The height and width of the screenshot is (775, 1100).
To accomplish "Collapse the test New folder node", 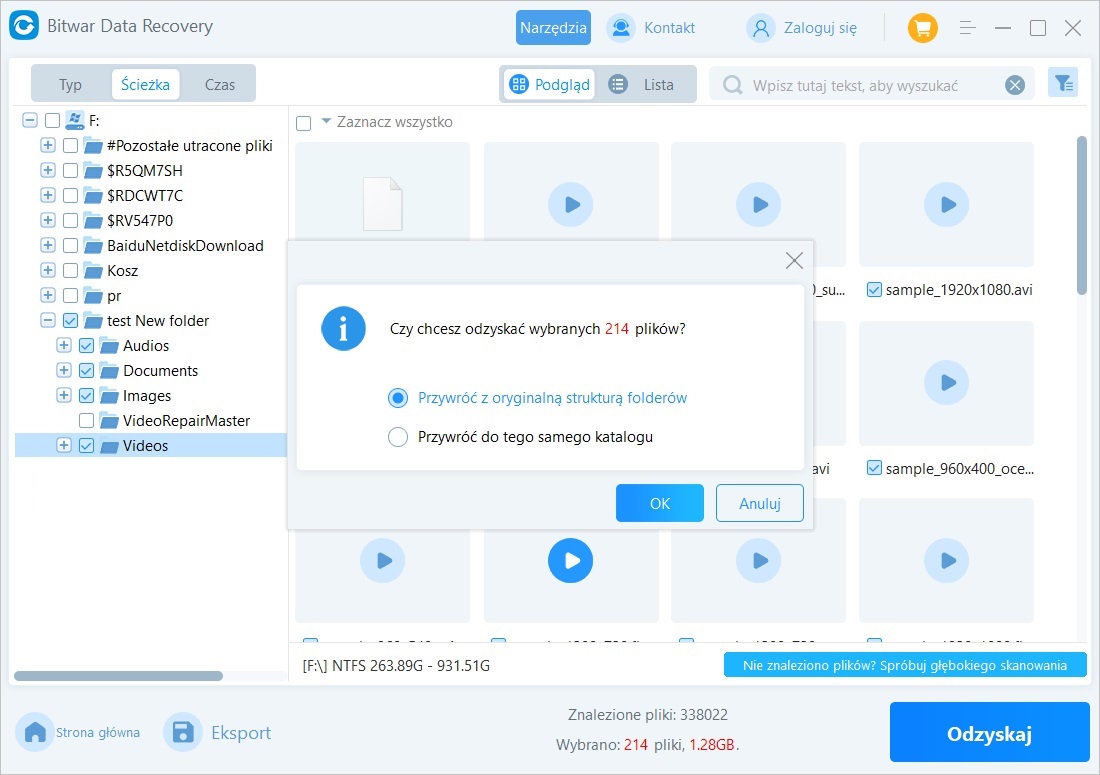I will [48, 321].
